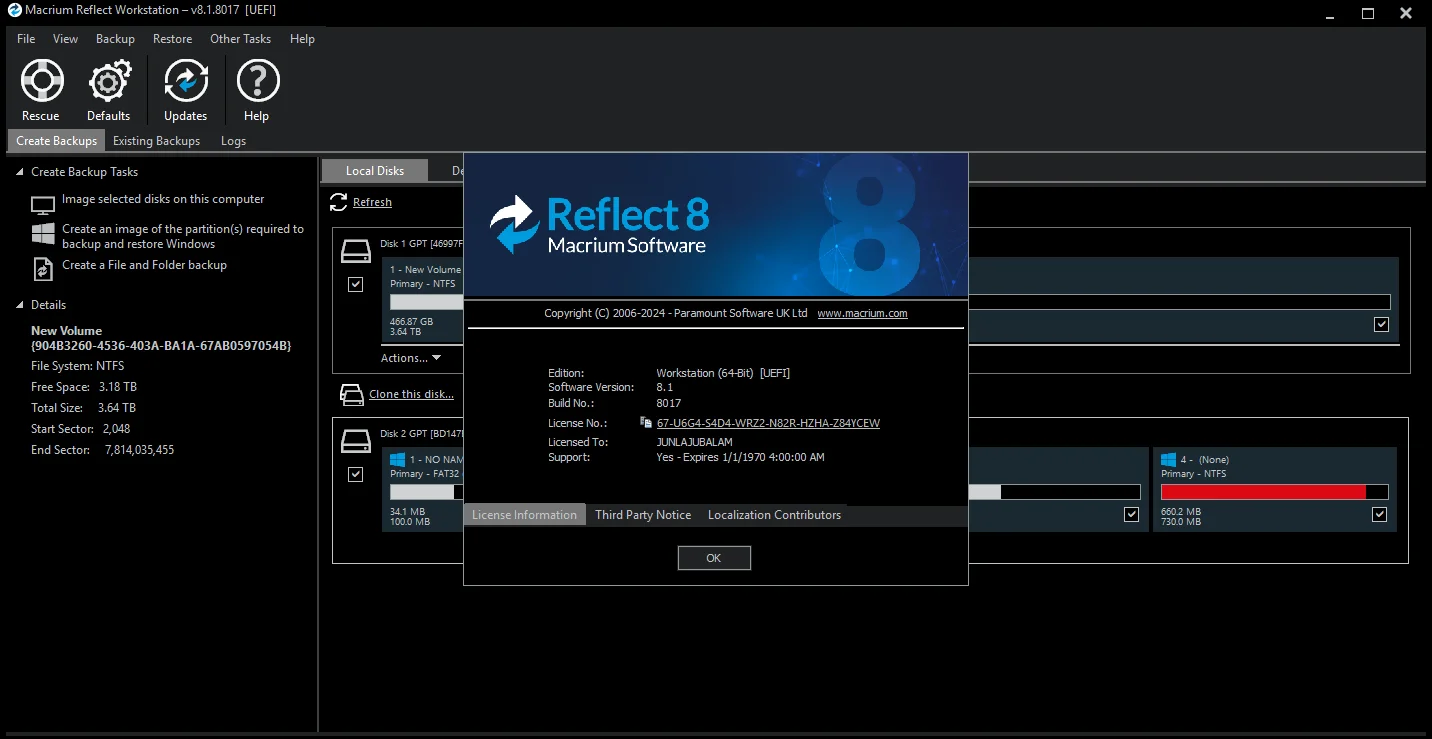
Task: Open the Other Tasks menu
Action: [240, 39]
